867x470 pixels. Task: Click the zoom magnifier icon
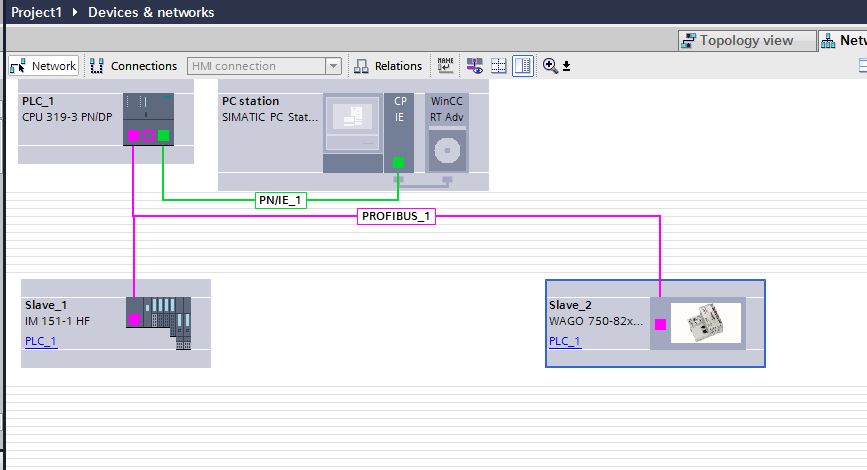[550, 66]
